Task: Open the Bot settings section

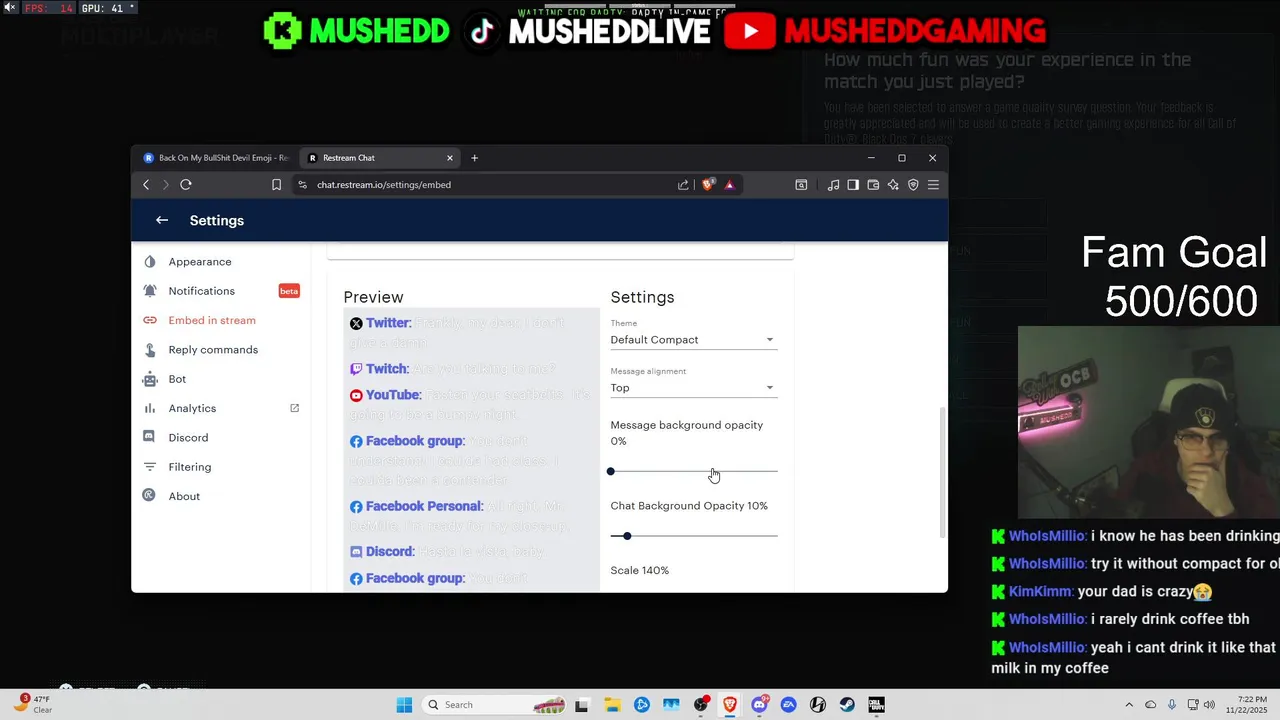Action: point(177,379)
